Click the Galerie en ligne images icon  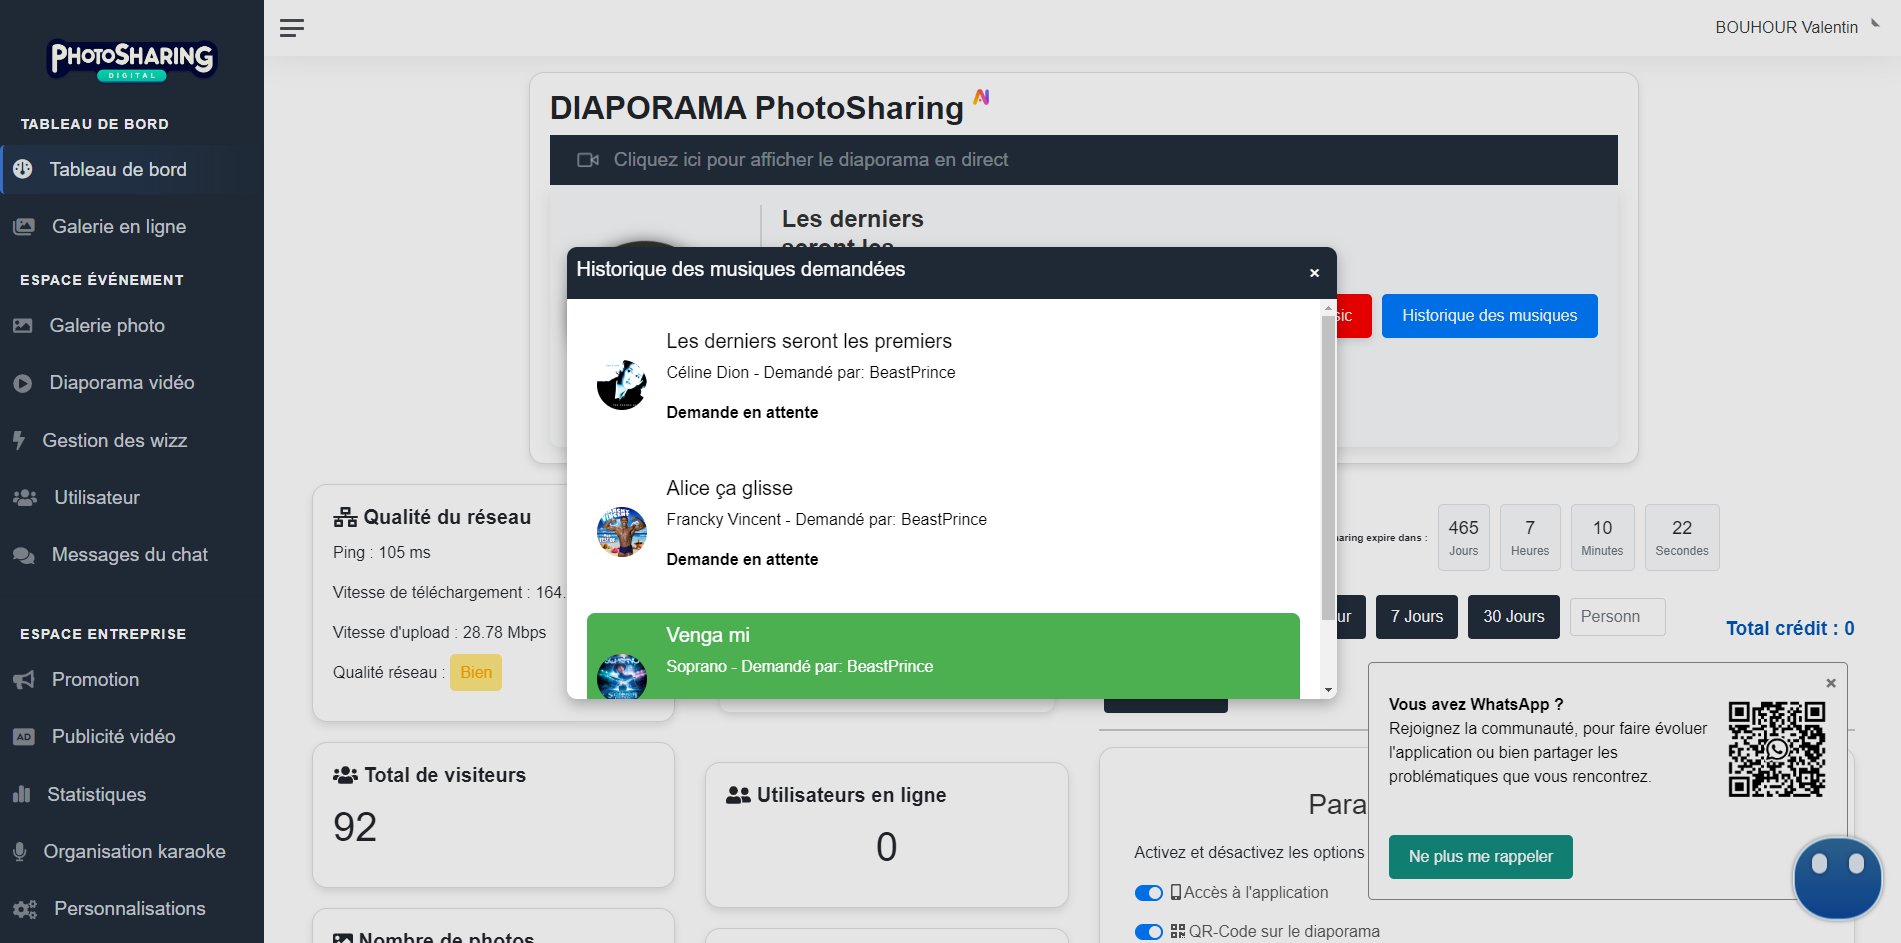(x=24, y=227)
